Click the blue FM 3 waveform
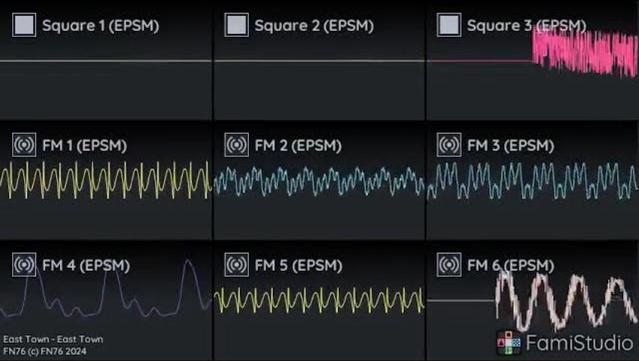This screenshot has height=361, width=639. [532, 181]
